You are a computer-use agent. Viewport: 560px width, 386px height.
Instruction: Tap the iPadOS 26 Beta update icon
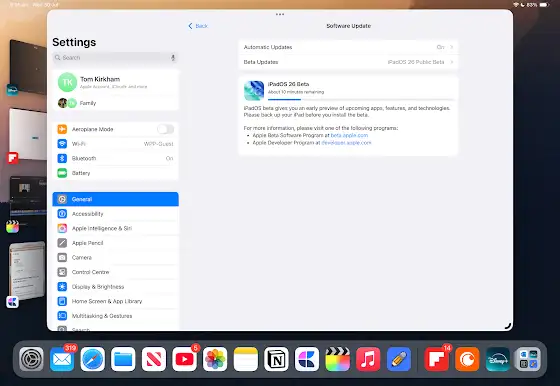point(254,90)
